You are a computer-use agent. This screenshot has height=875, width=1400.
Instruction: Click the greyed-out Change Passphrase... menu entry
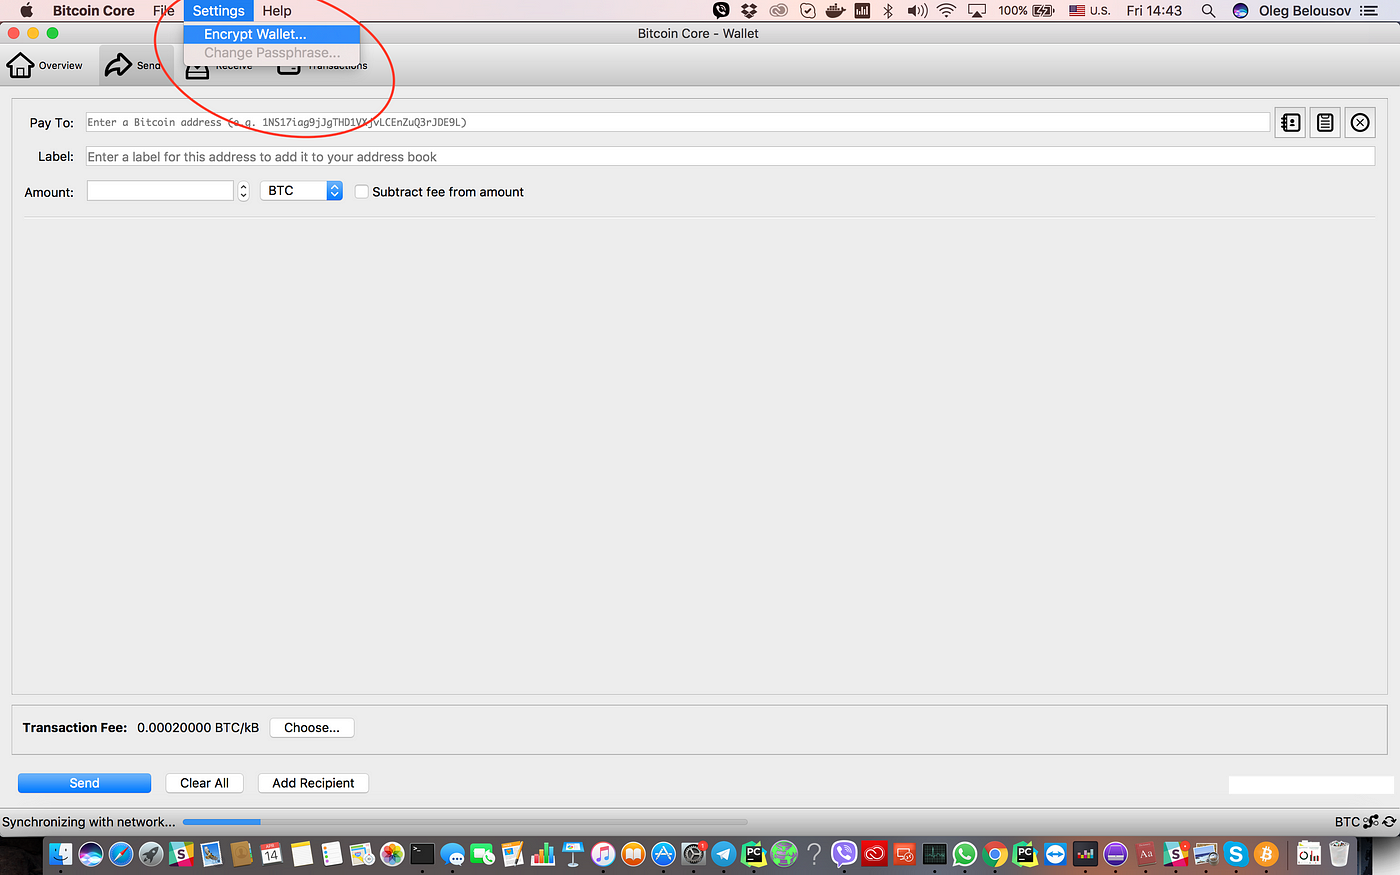point(272,53)
